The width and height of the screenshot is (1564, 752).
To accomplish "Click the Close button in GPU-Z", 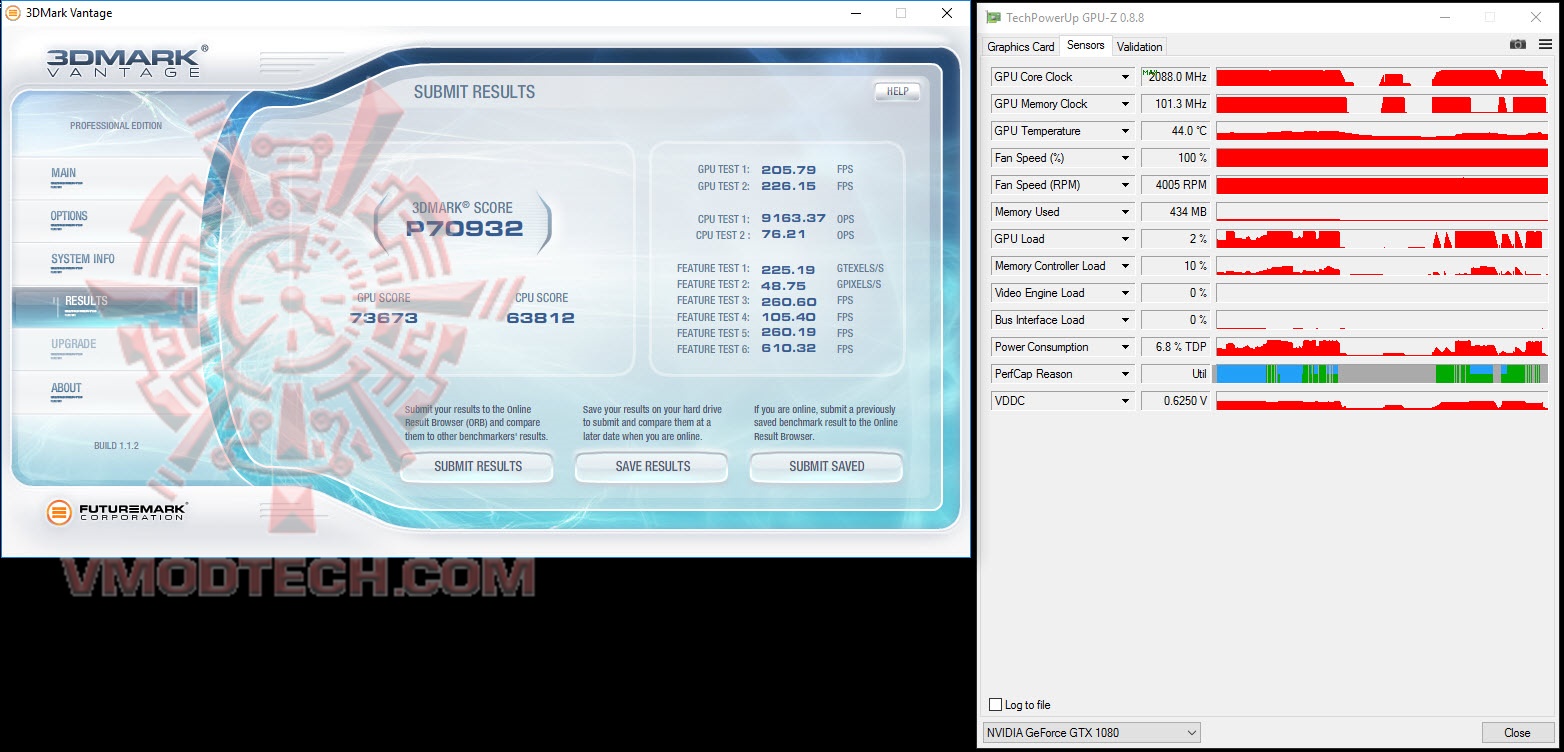I will pos(1517,733).
